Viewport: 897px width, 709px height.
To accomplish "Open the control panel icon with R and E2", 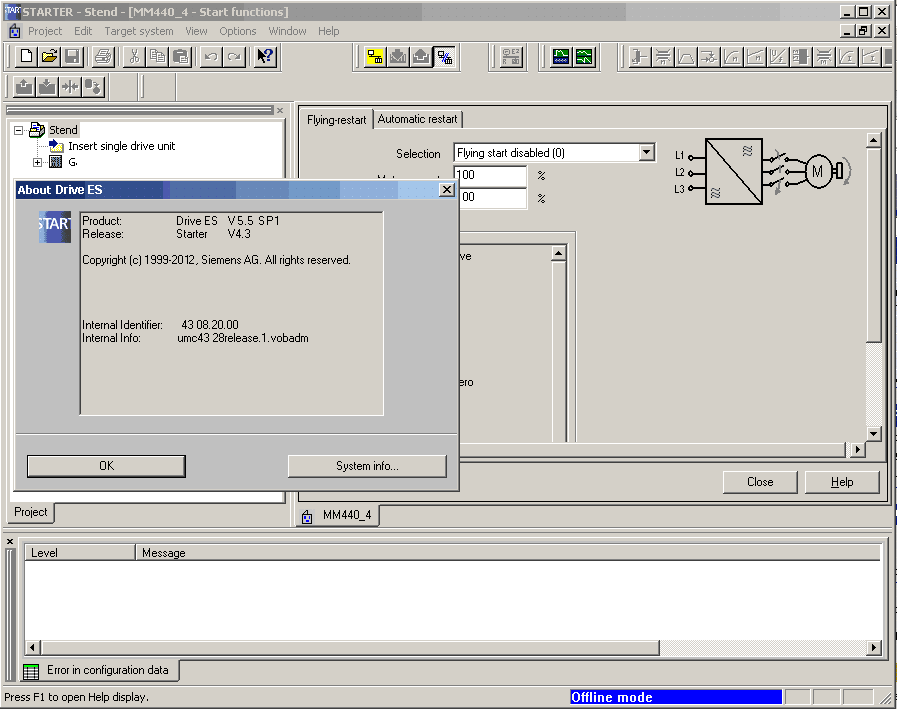I will point(511,57).
